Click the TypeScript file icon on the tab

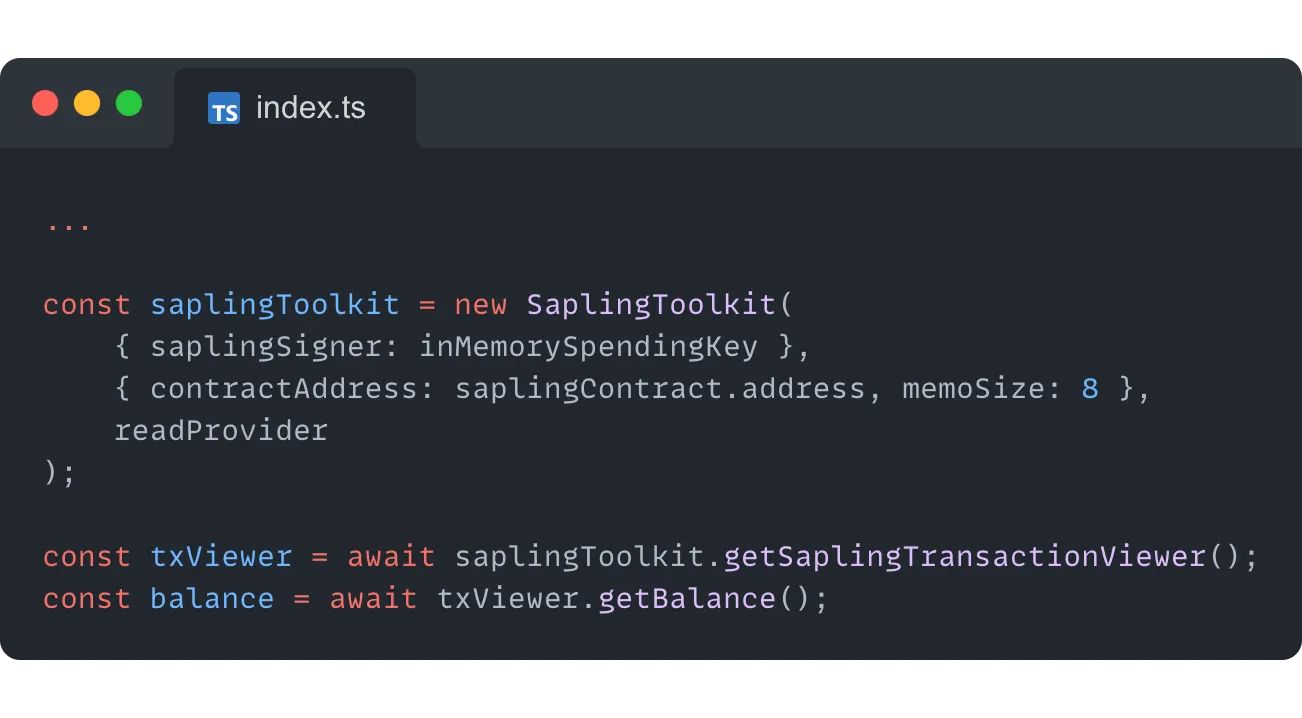point(224,109)
